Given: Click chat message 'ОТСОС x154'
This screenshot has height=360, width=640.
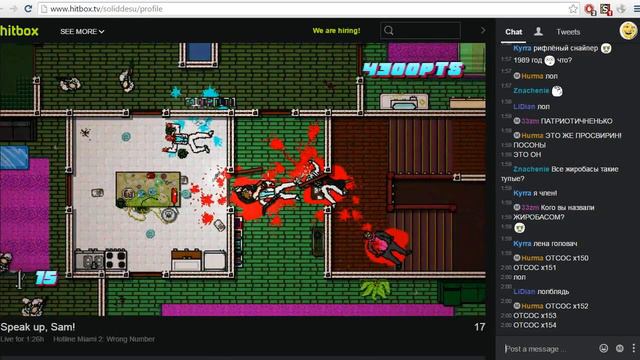Looking at the screenshot, I should pos(535,325).
